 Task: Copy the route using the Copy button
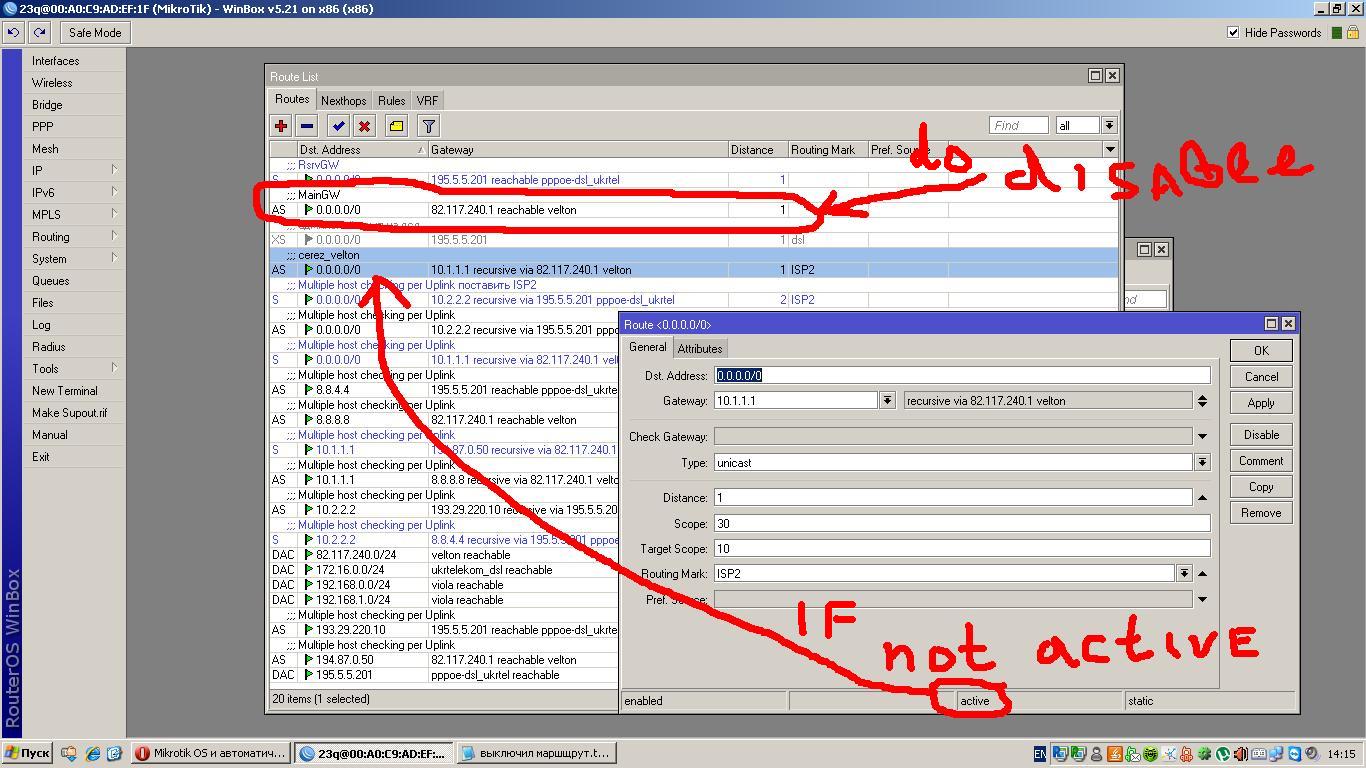click(x=1261, y=487)
